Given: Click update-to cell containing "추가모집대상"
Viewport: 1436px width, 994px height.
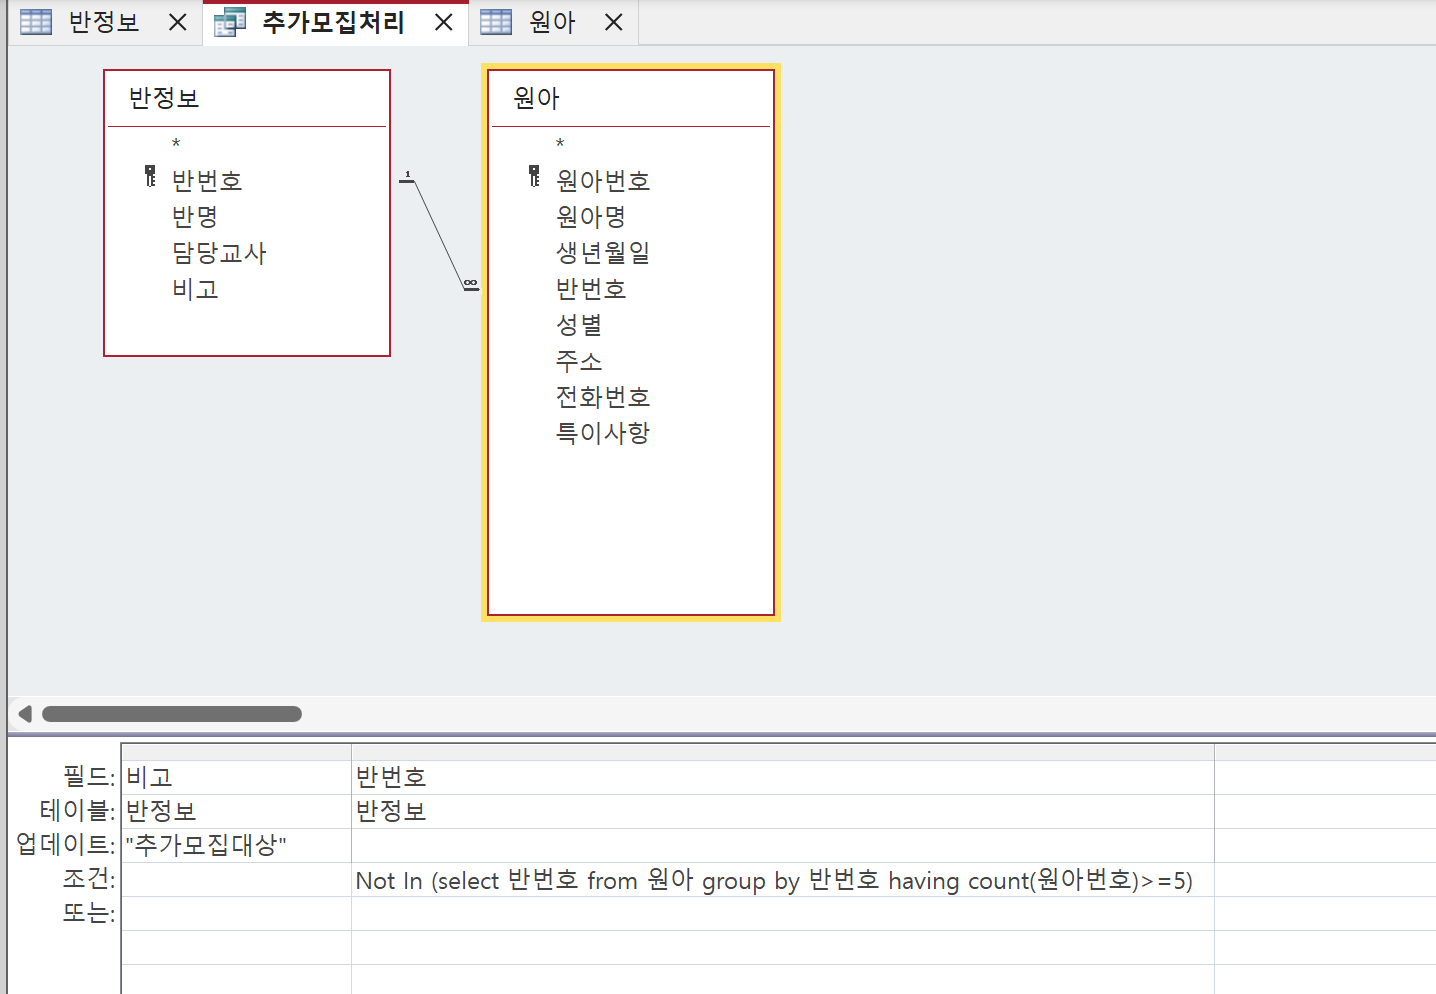Looking at the screenshot, I should pyautogui.click(x=236, y=845).
